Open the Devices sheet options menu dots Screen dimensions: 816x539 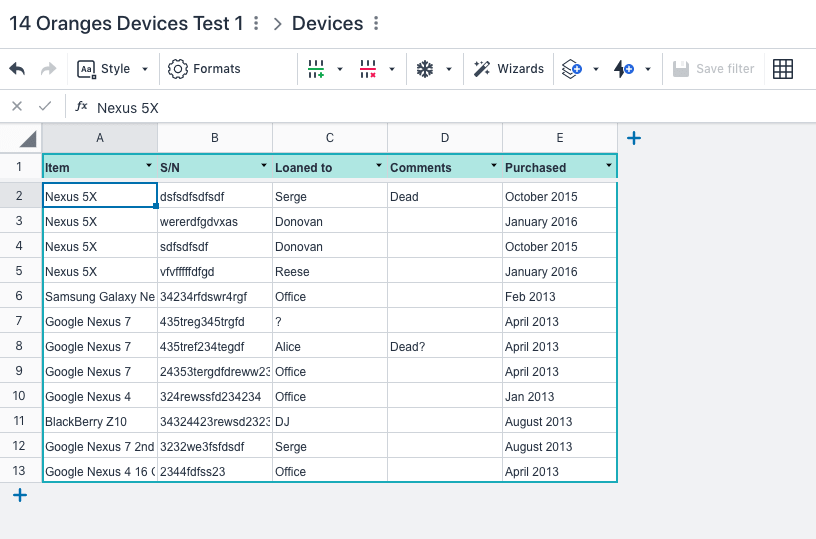(x=376, y=23)
